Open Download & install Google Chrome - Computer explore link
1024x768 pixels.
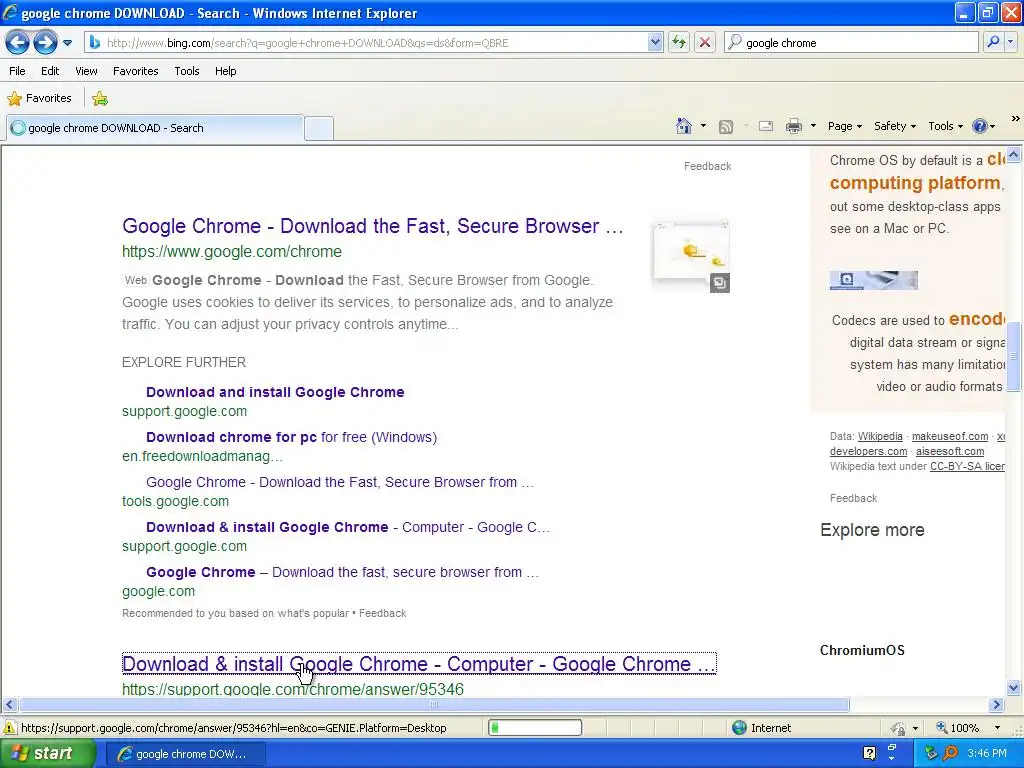347,527
